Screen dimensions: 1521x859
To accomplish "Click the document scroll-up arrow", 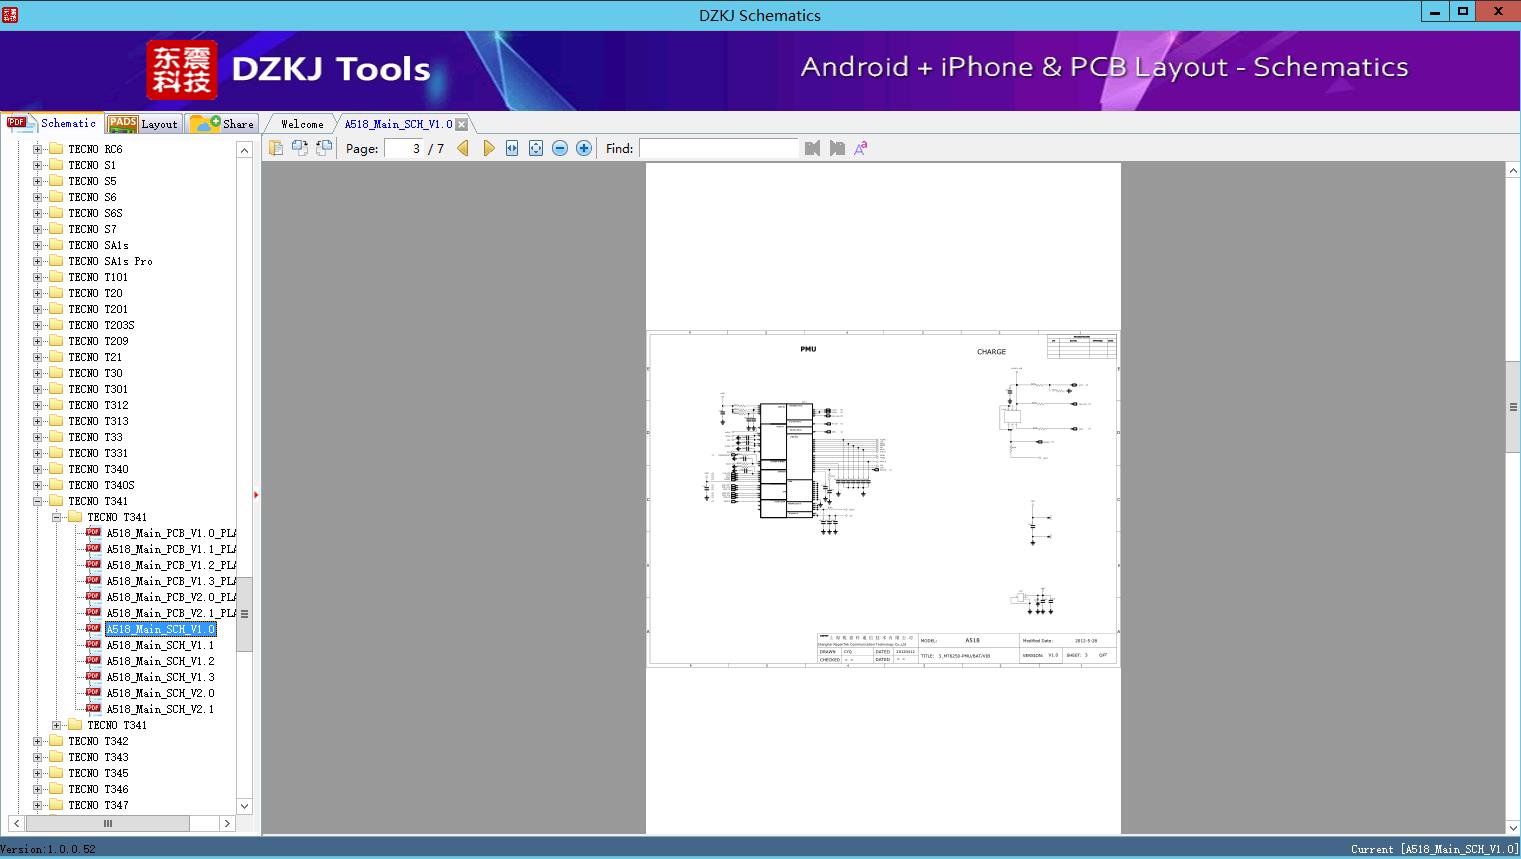I will coord(1513,171).
